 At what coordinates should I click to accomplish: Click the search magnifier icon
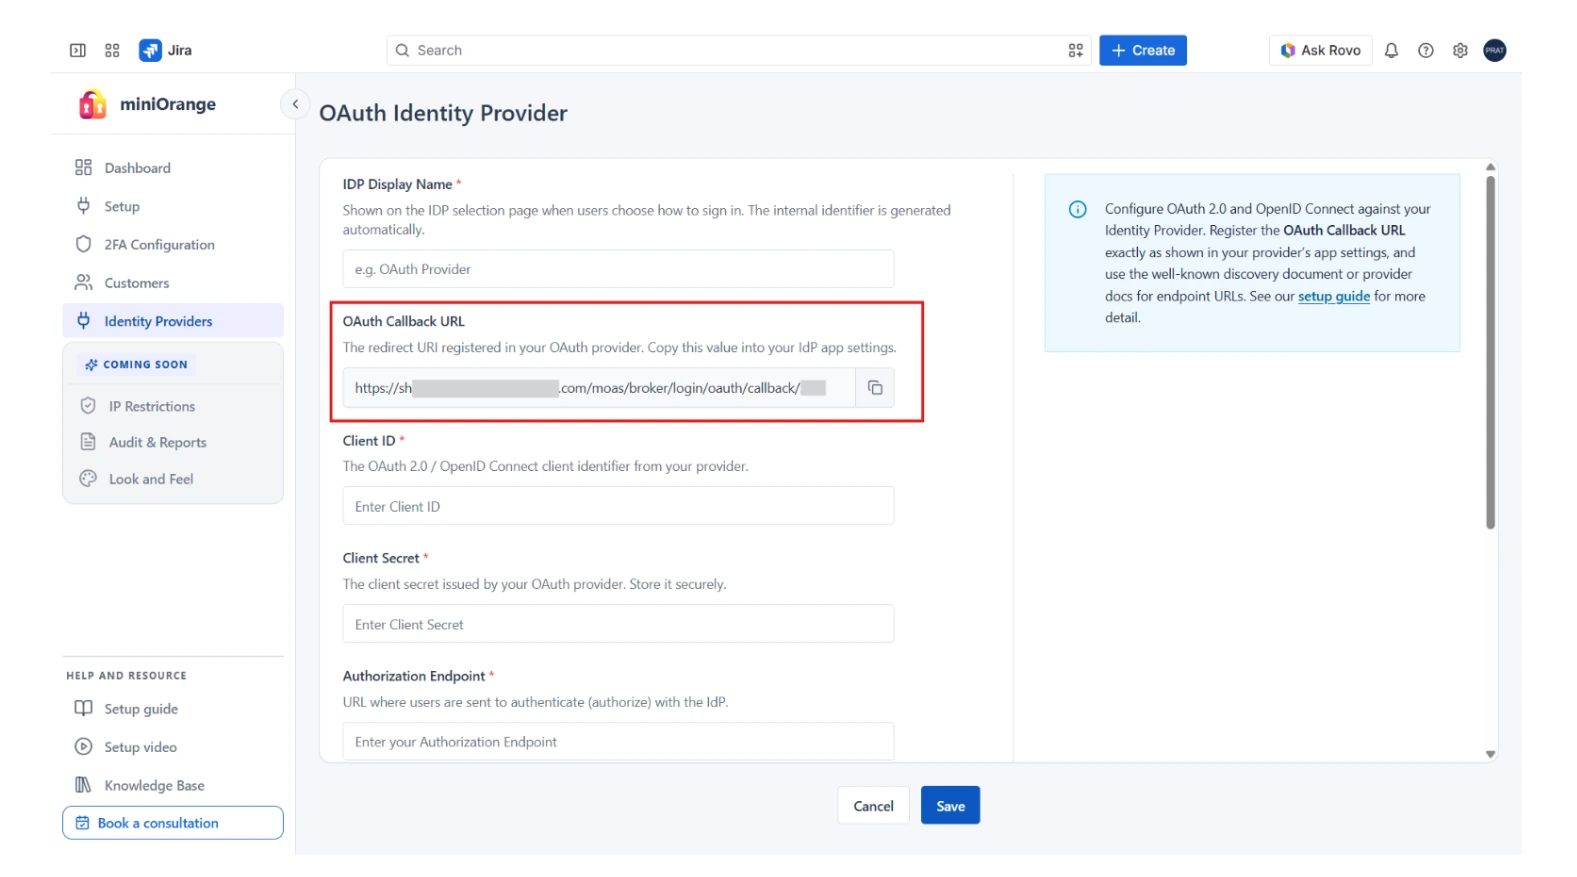pos(402,50)
